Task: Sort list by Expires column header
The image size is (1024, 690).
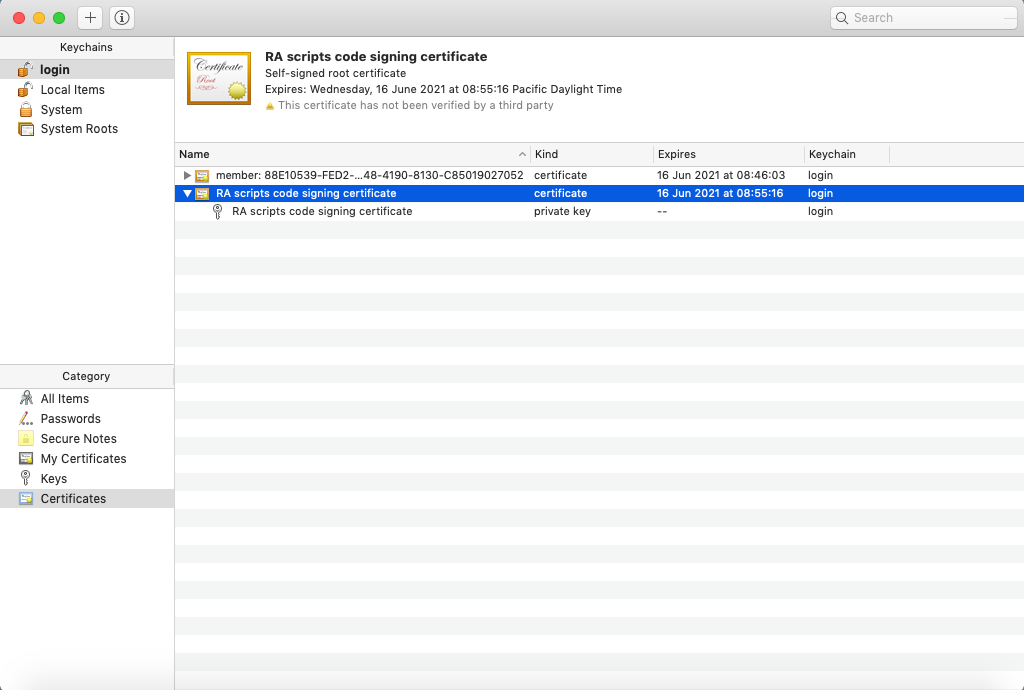Action: [x=728, y=155]
